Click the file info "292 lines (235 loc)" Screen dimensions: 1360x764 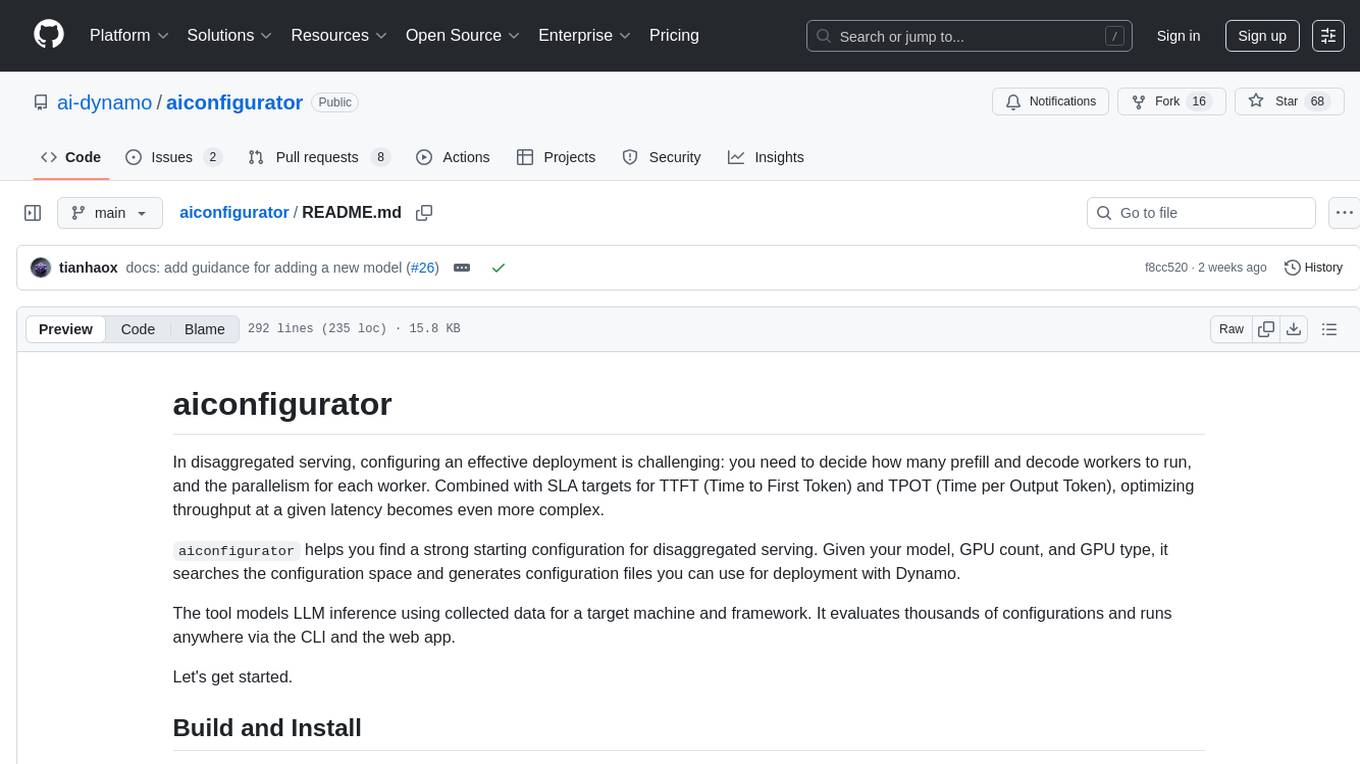tap(317, 329)
